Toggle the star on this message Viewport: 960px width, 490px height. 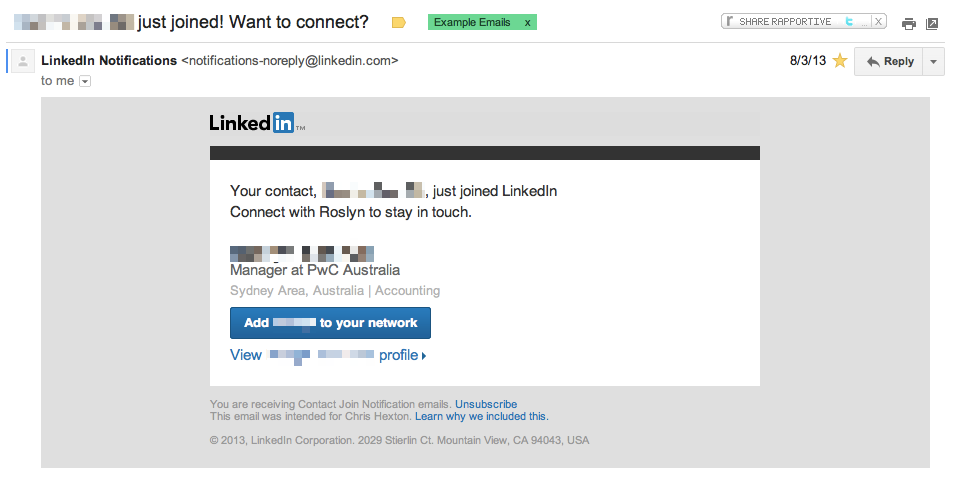tap(840, 61)
